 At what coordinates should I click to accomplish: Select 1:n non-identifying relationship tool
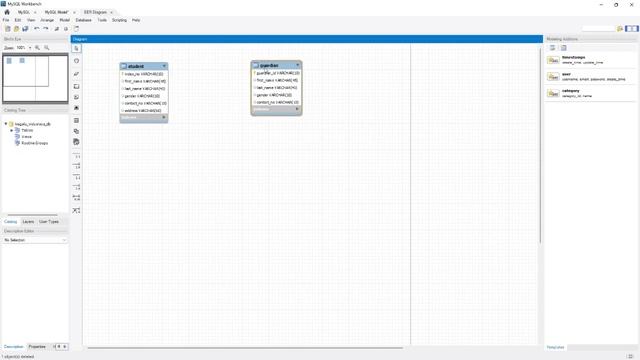pyautogui.click(x=76, y=166)
